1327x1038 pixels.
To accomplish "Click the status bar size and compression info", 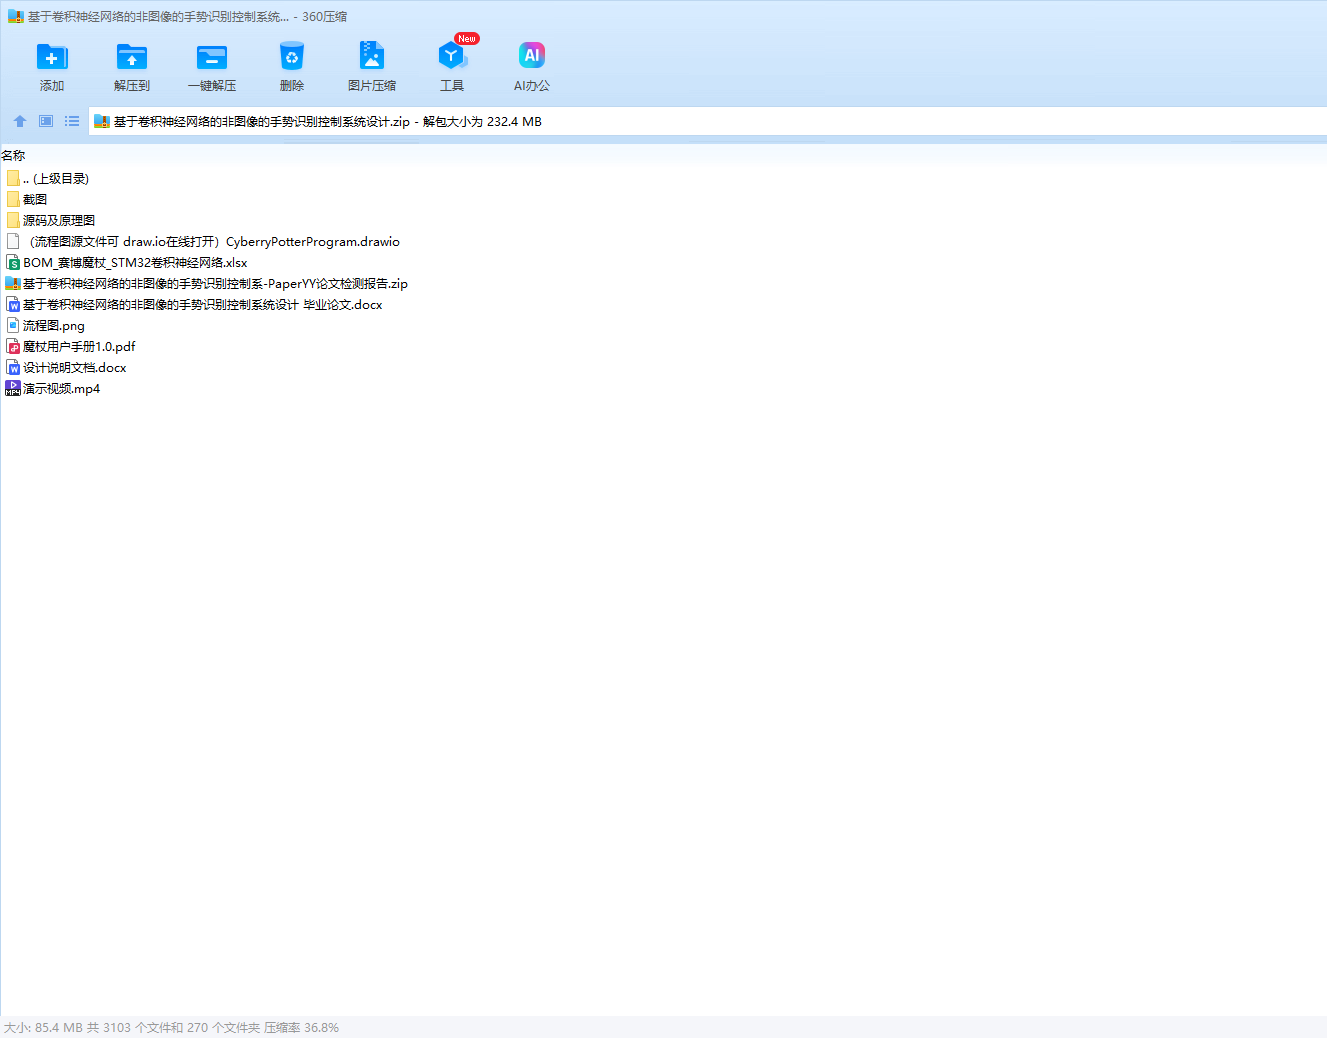I will click(x=171, y=1027).
